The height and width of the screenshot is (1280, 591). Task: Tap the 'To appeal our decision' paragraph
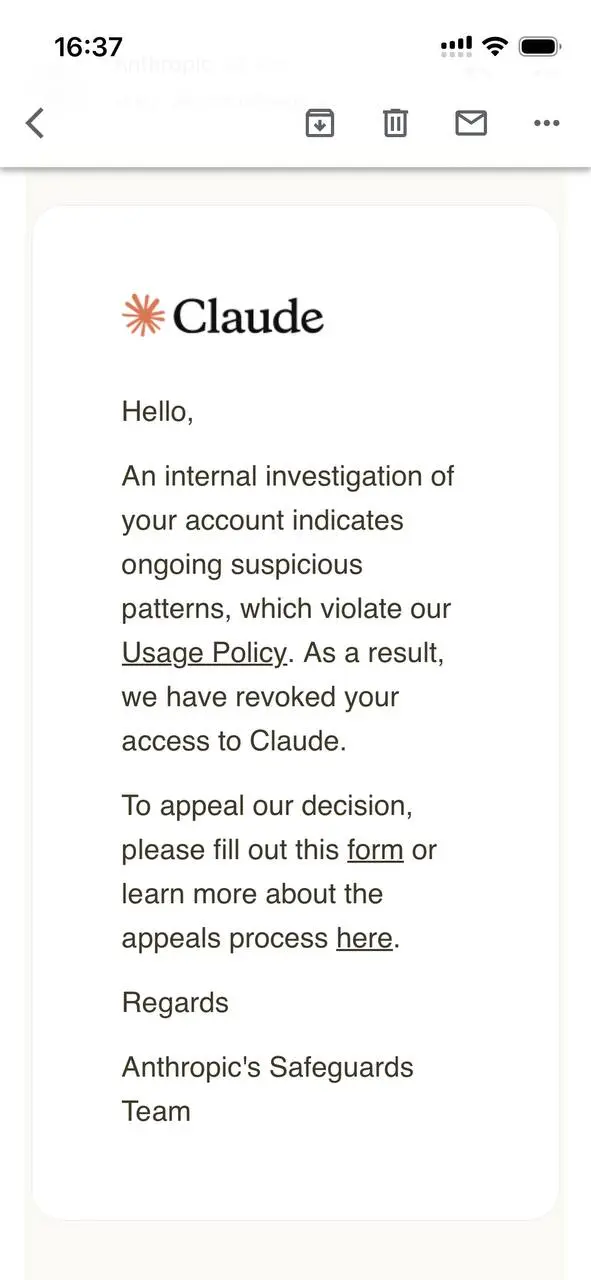coord(280,872)
